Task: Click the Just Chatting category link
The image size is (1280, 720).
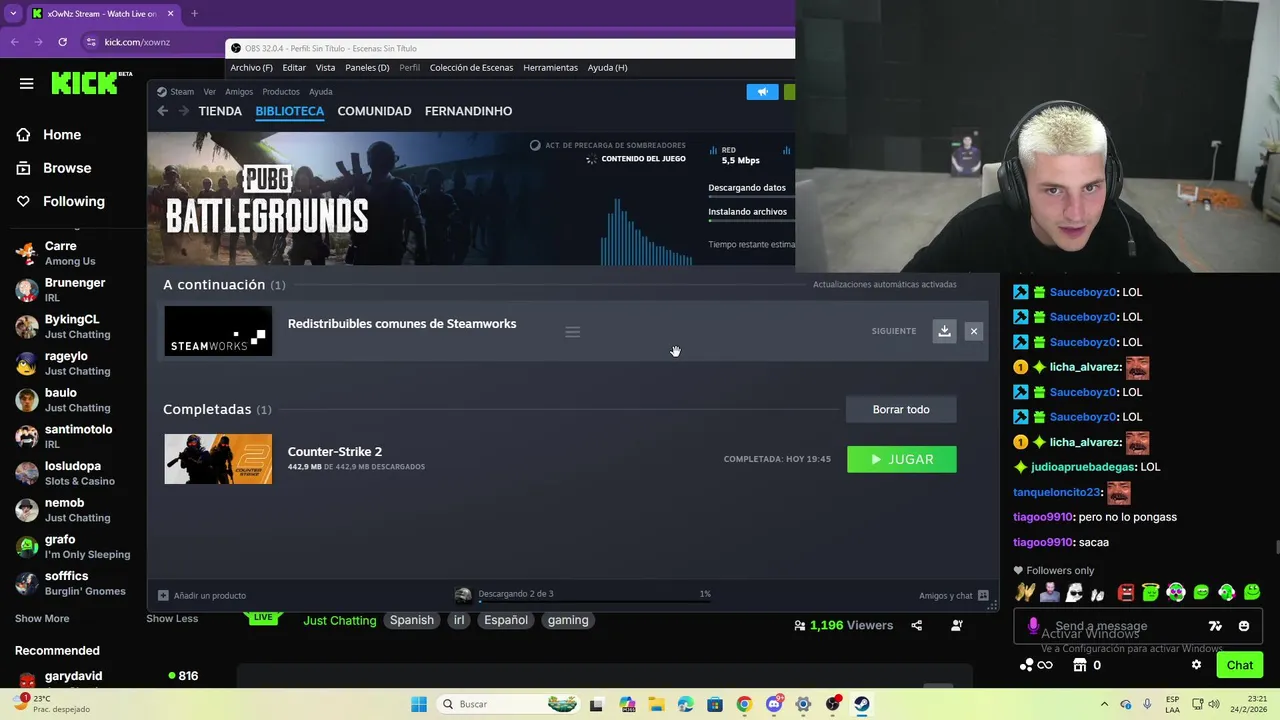Action: tap(340, 620)
